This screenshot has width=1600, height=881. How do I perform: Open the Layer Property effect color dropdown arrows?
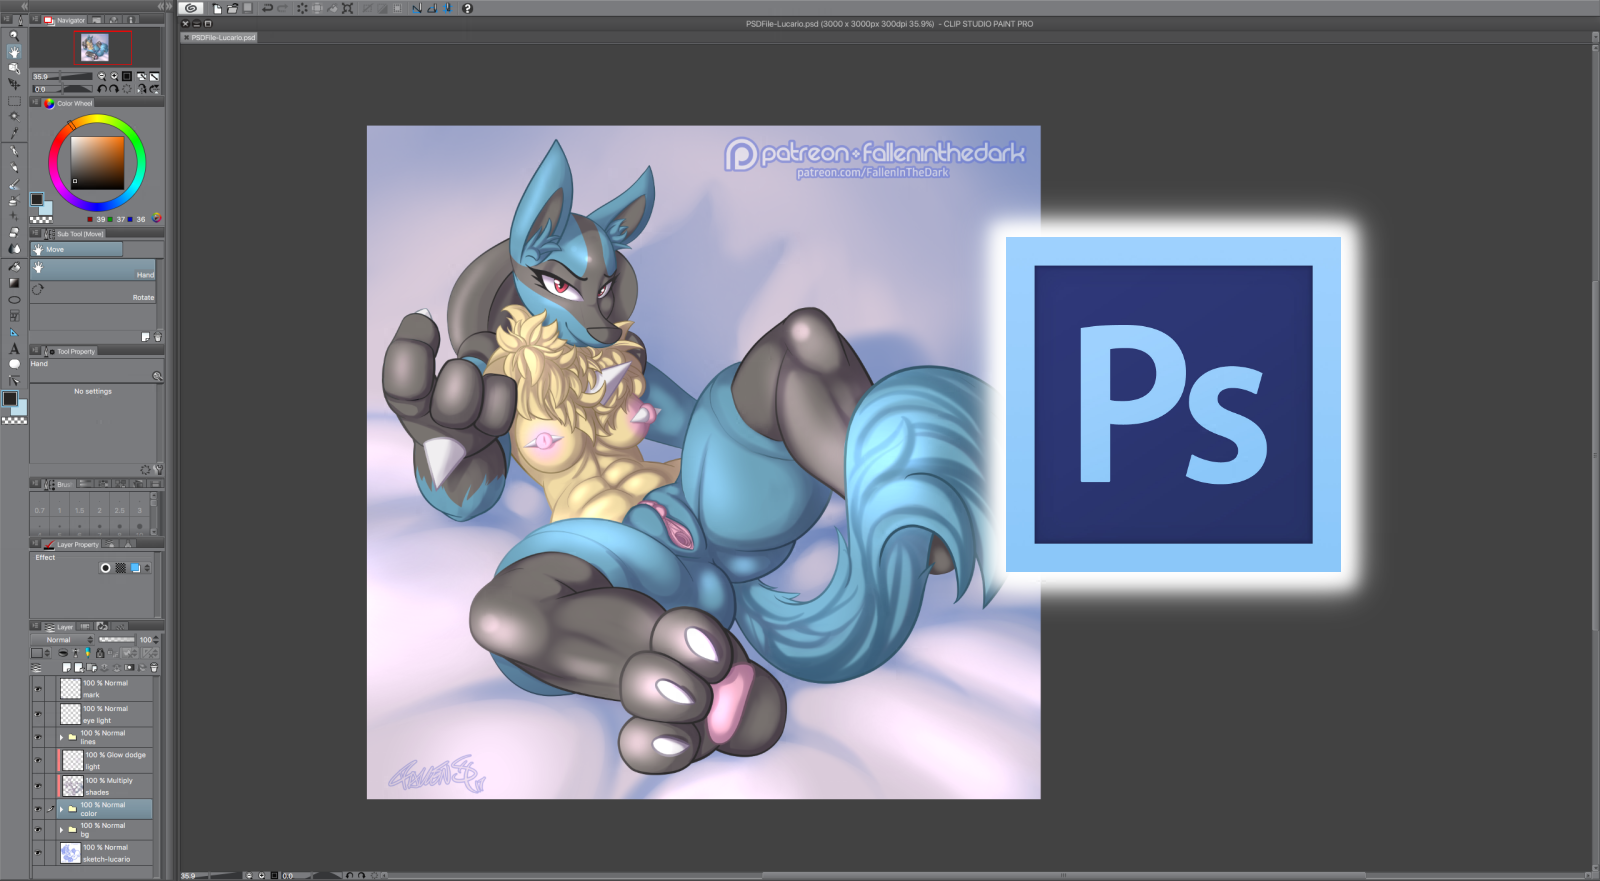click(147, 568)
